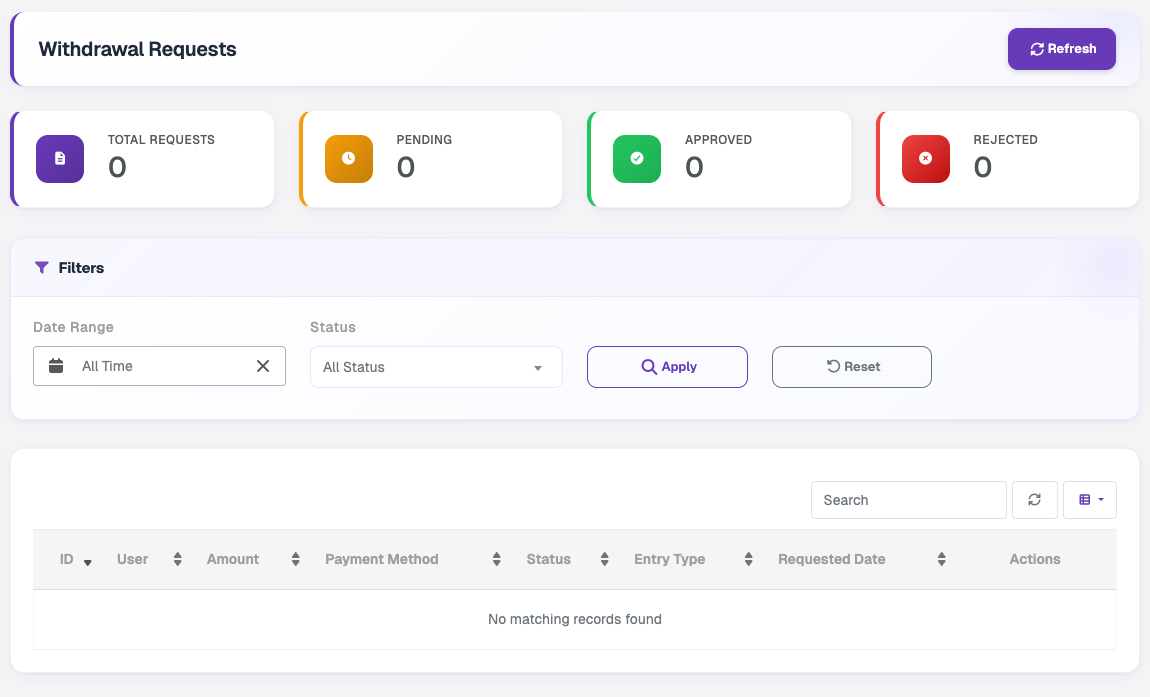The height and width of the screenshot is (697, 1150).
Task: Click the Rejected card label
Action: 1006,139
